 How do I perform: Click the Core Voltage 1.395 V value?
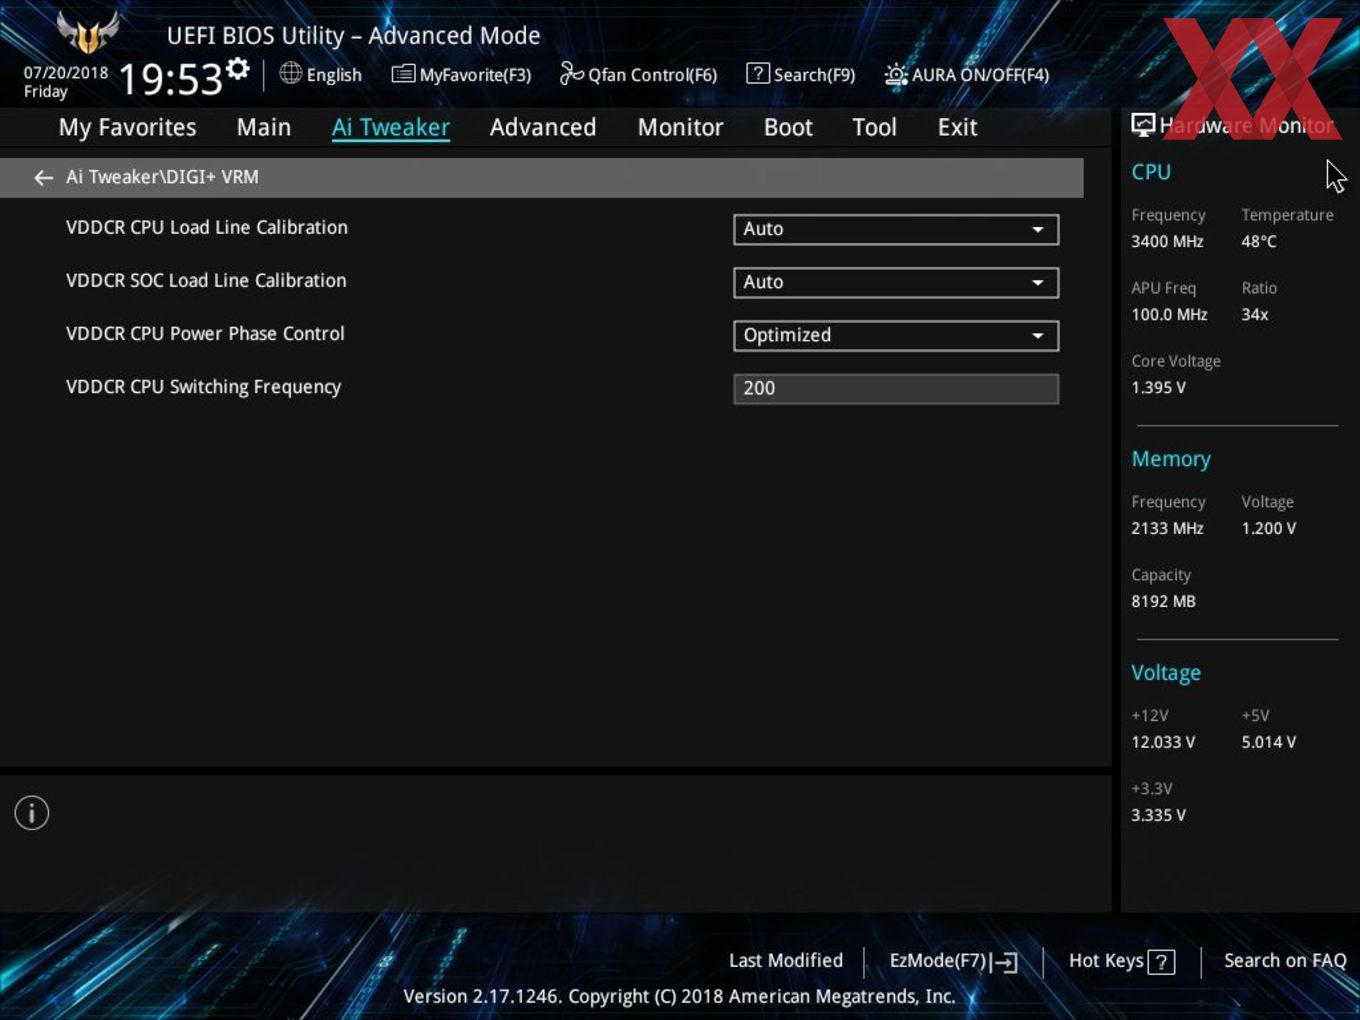click(1158, 387)
